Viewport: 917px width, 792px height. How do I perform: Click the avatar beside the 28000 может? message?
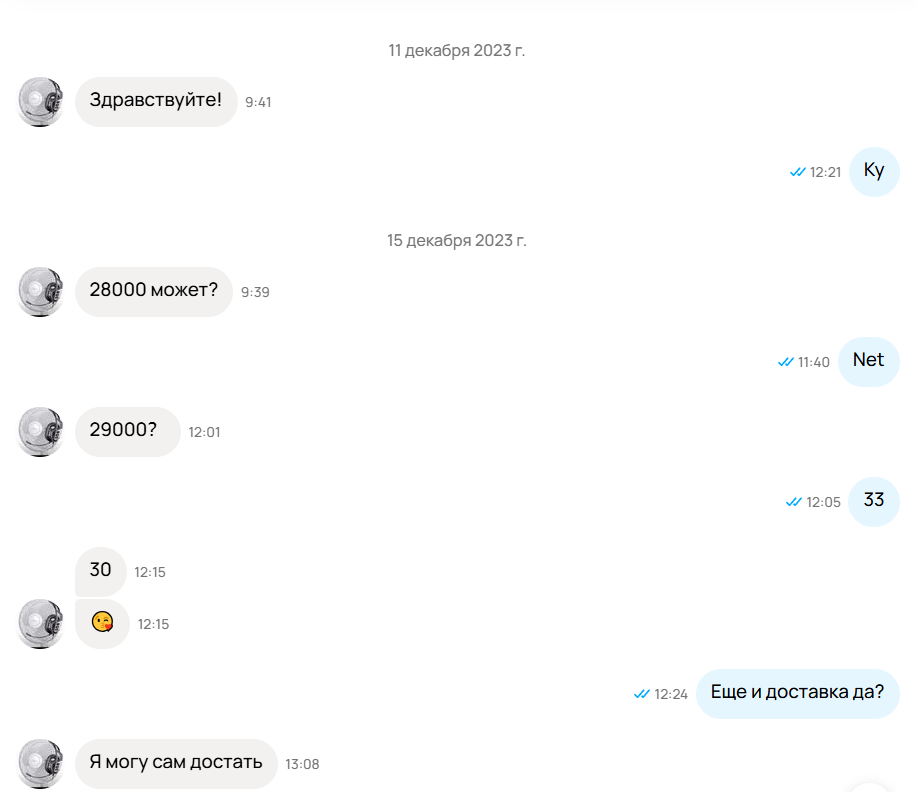[40, 292]
